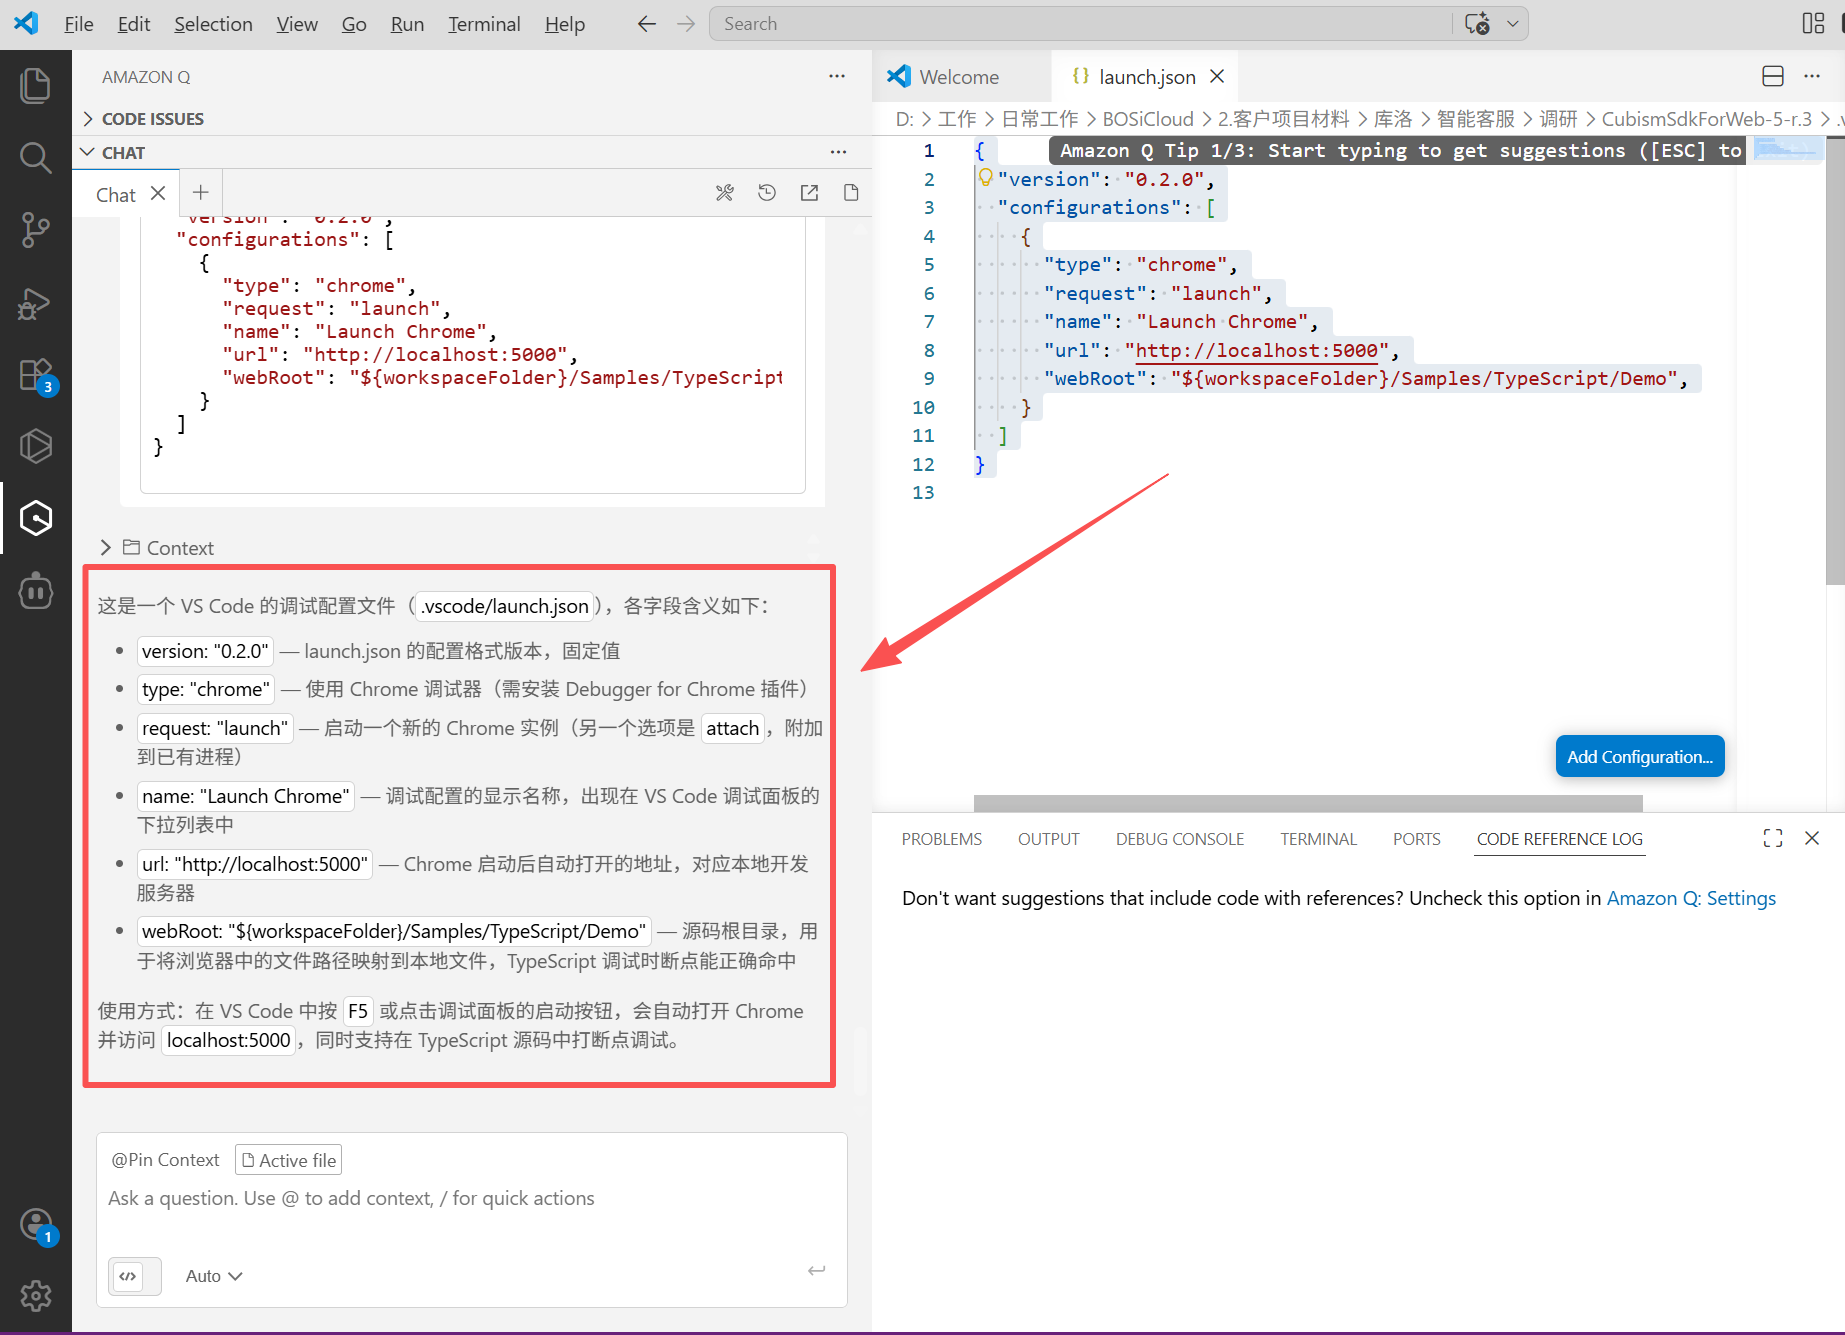Click the document icon in the chat toolbar

[851, 193]
